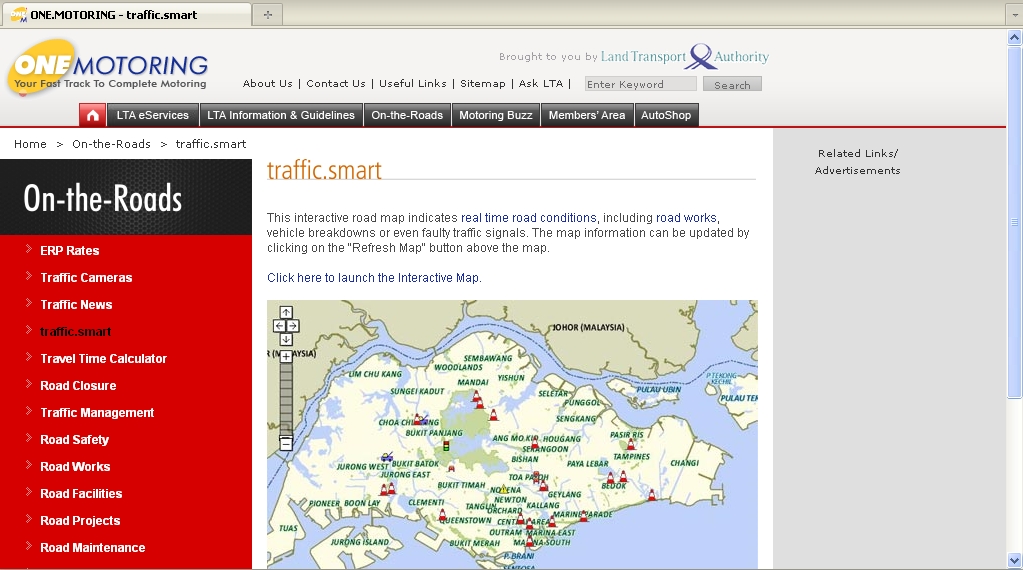
Task: Click the Search button
Action: pyautogui.click(x=732, y=85)
